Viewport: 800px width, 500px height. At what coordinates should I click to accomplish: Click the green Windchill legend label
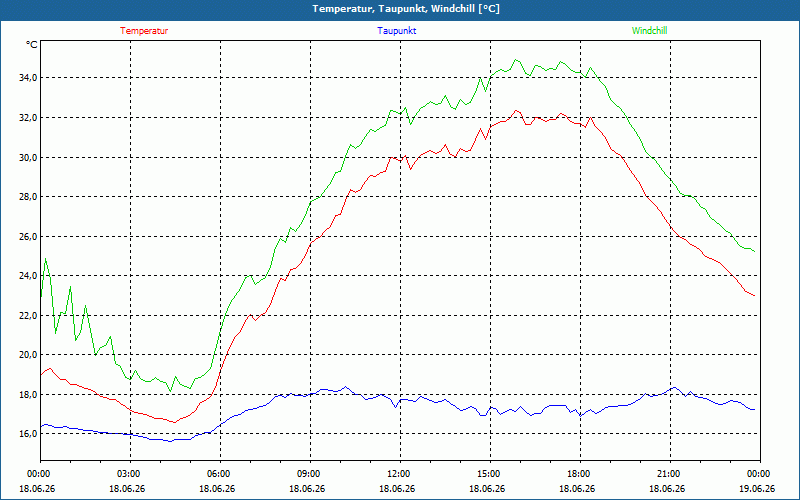(x=649, y=31)
